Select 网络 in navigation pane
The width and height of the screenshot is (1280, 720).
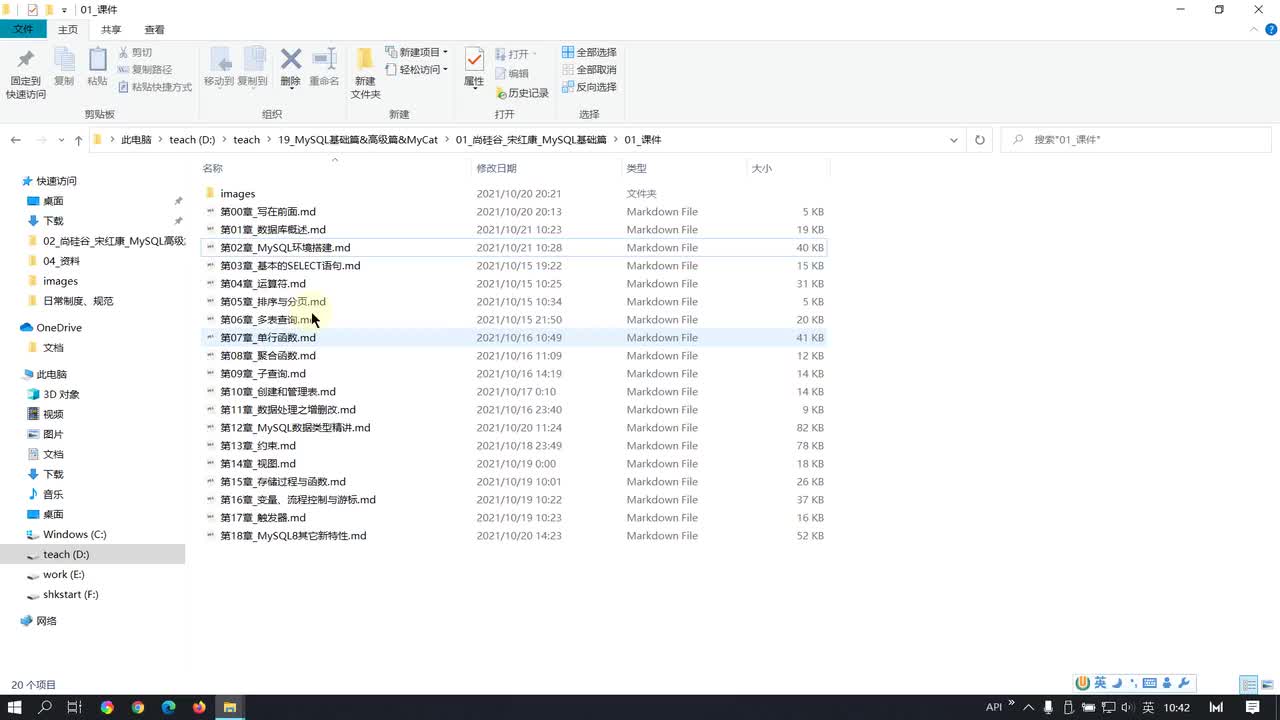click(x=46, y=621)
